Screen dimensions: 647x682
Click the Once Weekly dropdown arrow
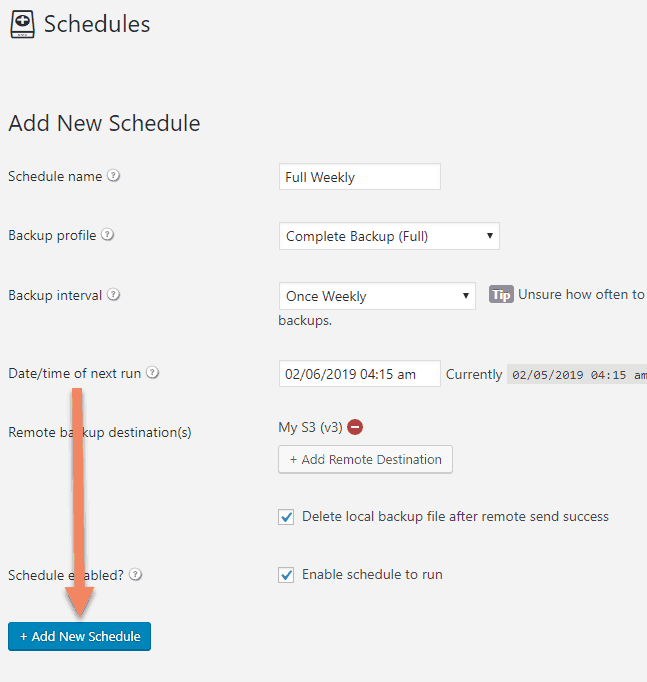click(466, 296)
